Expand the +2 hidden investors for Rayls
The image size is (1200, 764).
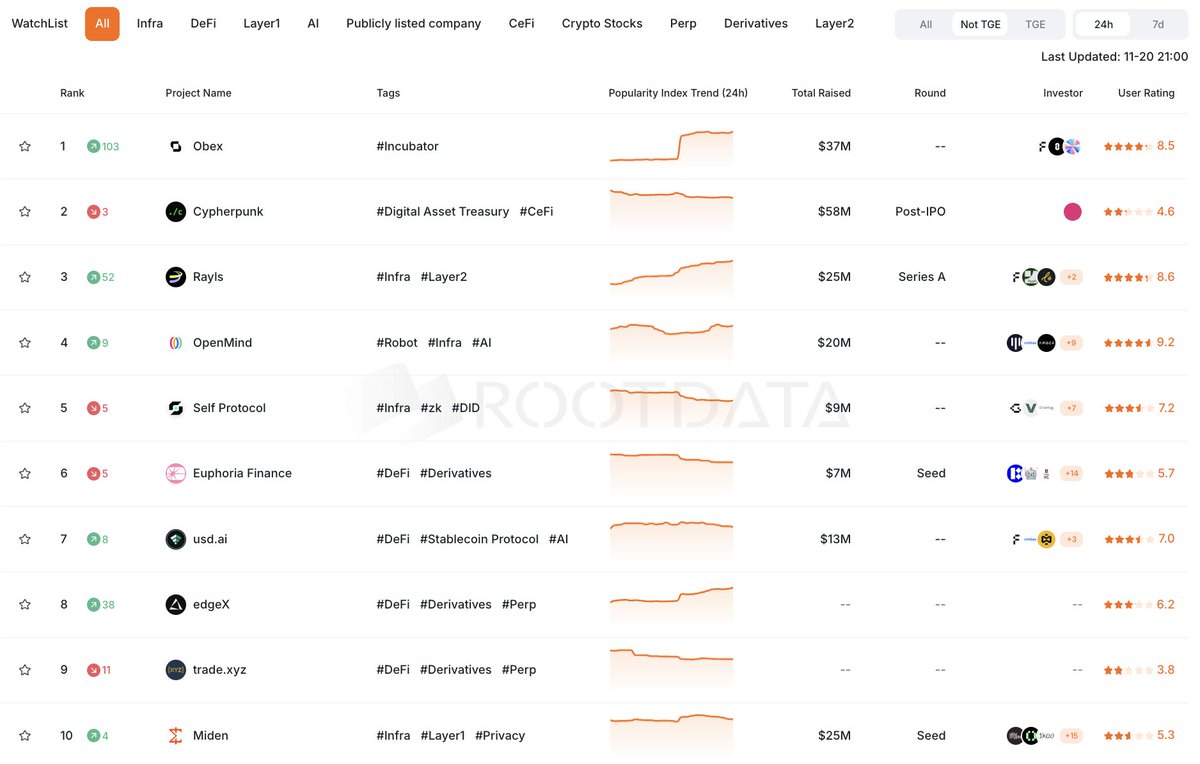[1071, 277]
